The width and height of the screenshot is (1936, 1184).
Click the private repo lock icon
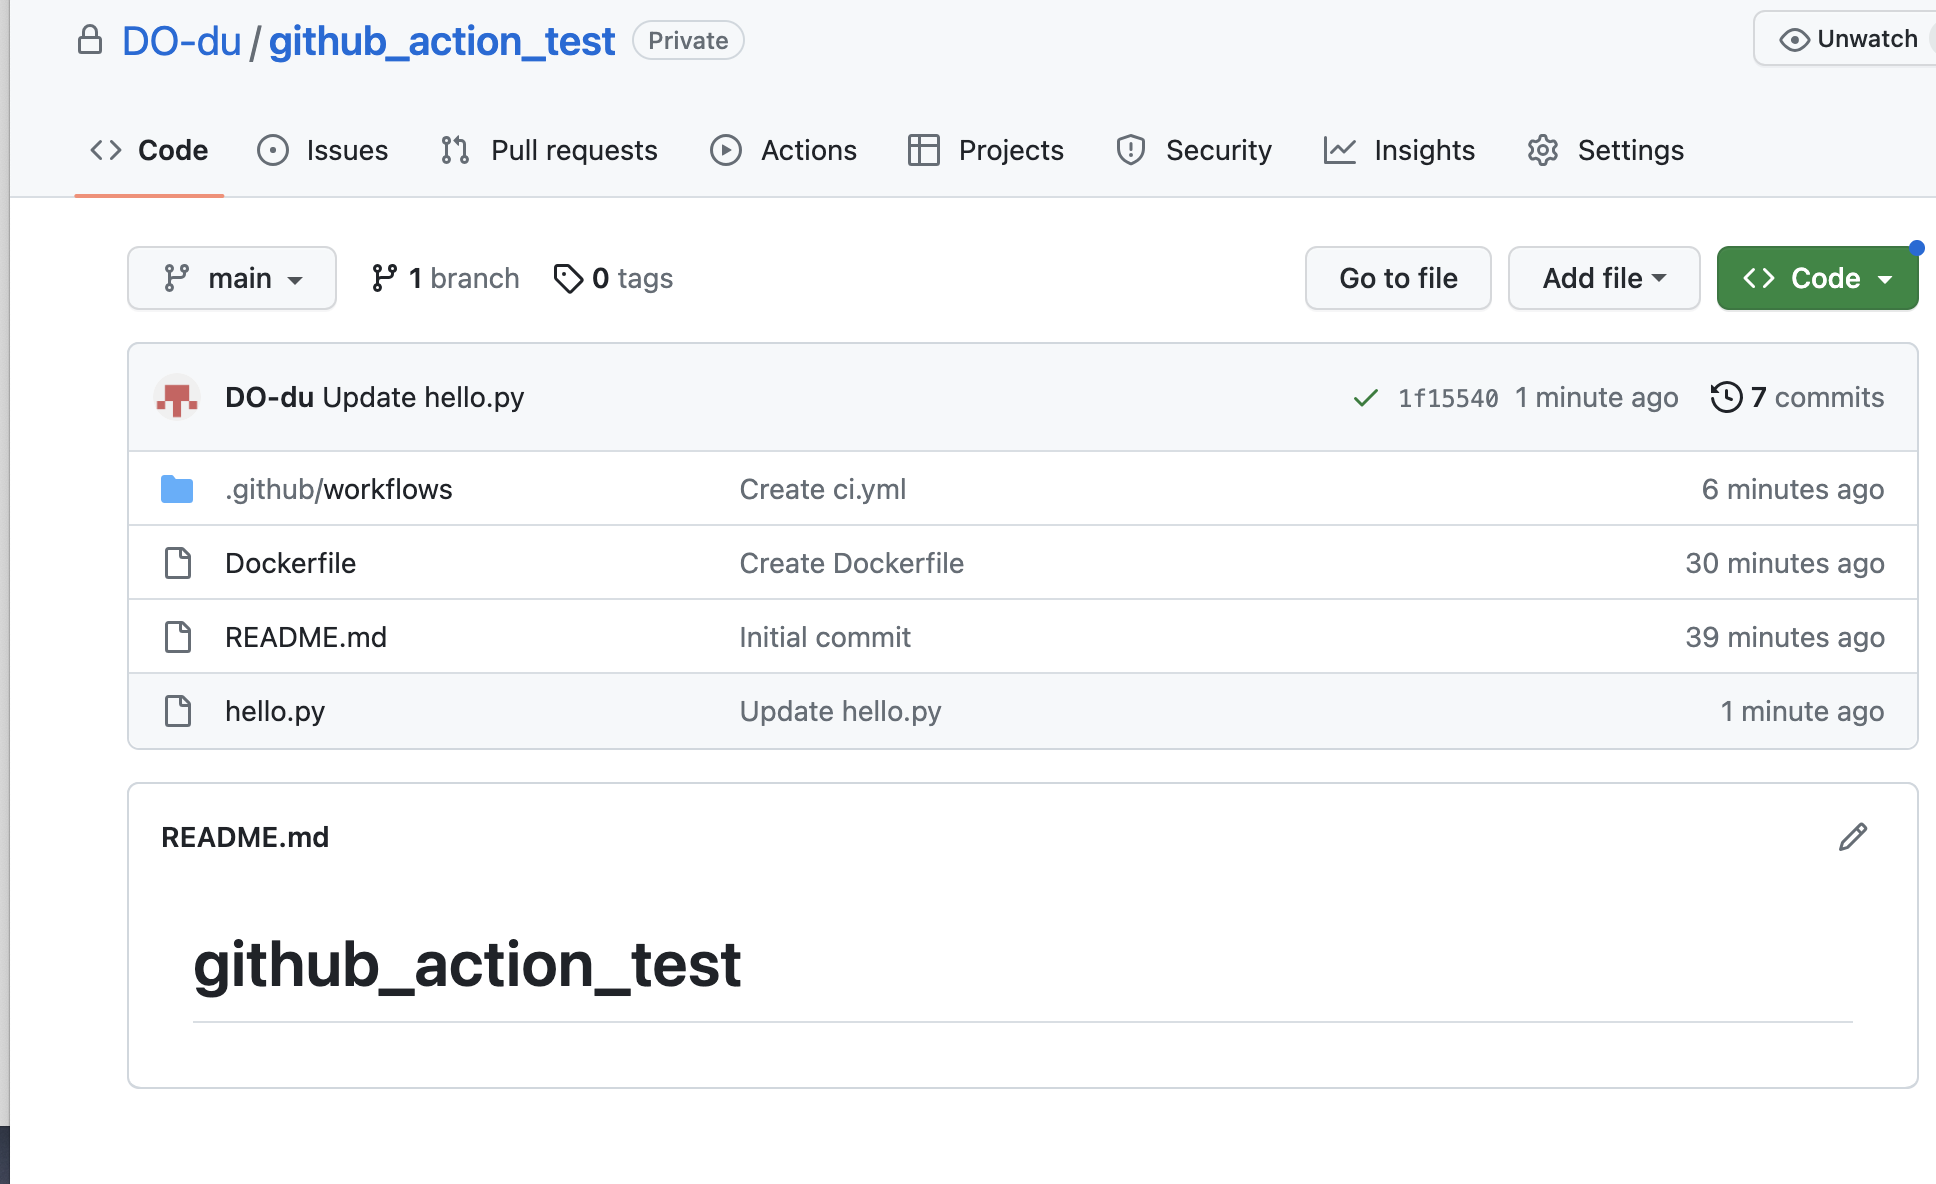(90, 41)
